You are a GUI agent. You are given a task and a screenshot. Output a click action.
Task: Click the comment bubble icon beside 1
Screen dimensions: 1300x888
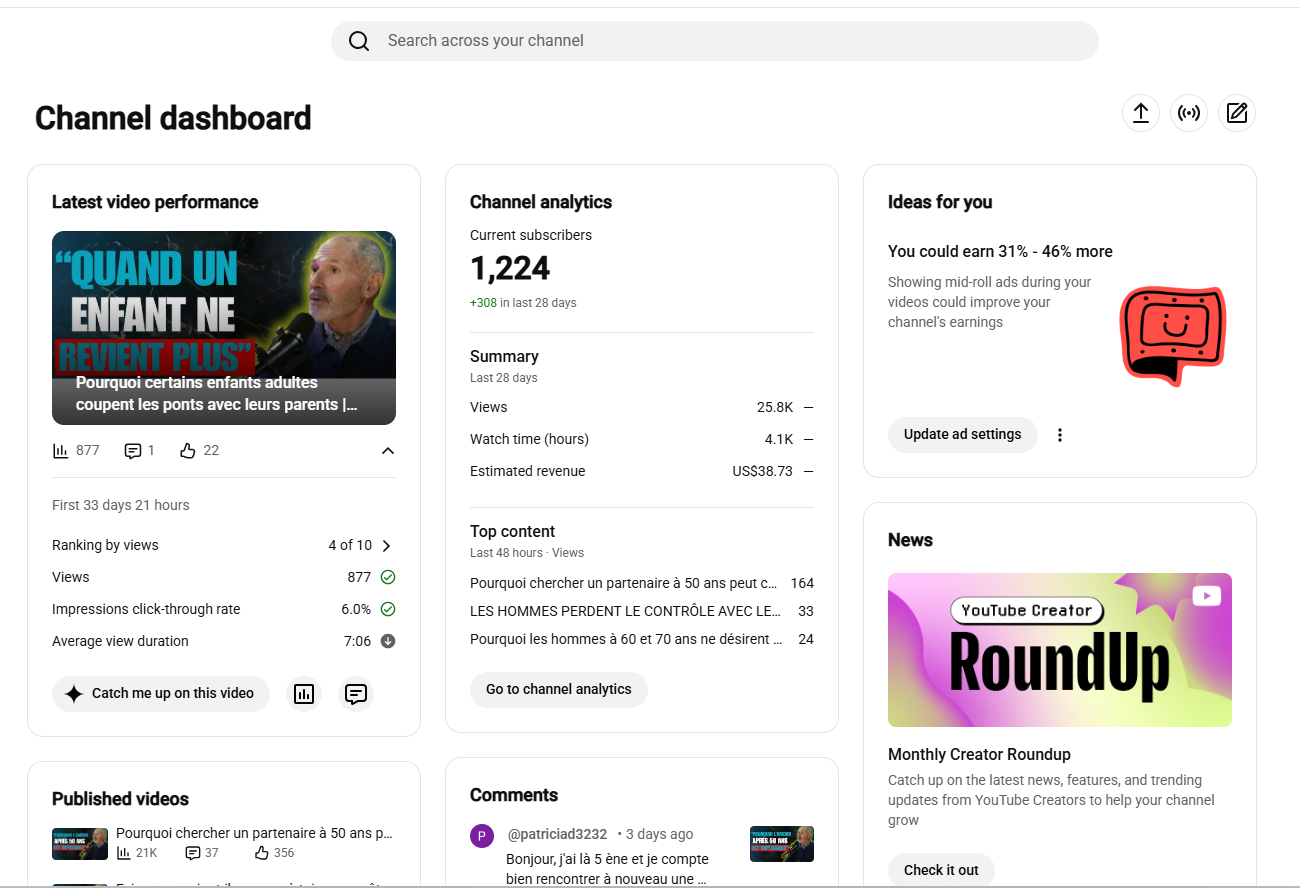[x=133, y=451]
